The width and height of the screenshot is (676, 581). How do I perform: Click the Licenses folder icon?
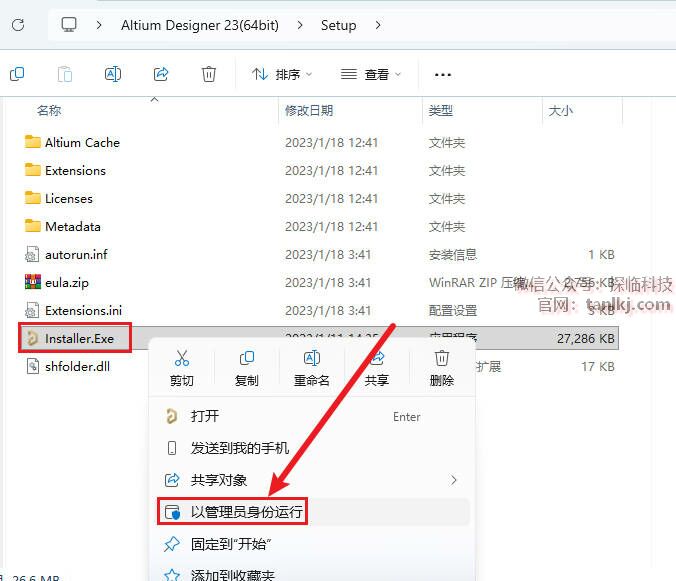click(x=33, y=198)
